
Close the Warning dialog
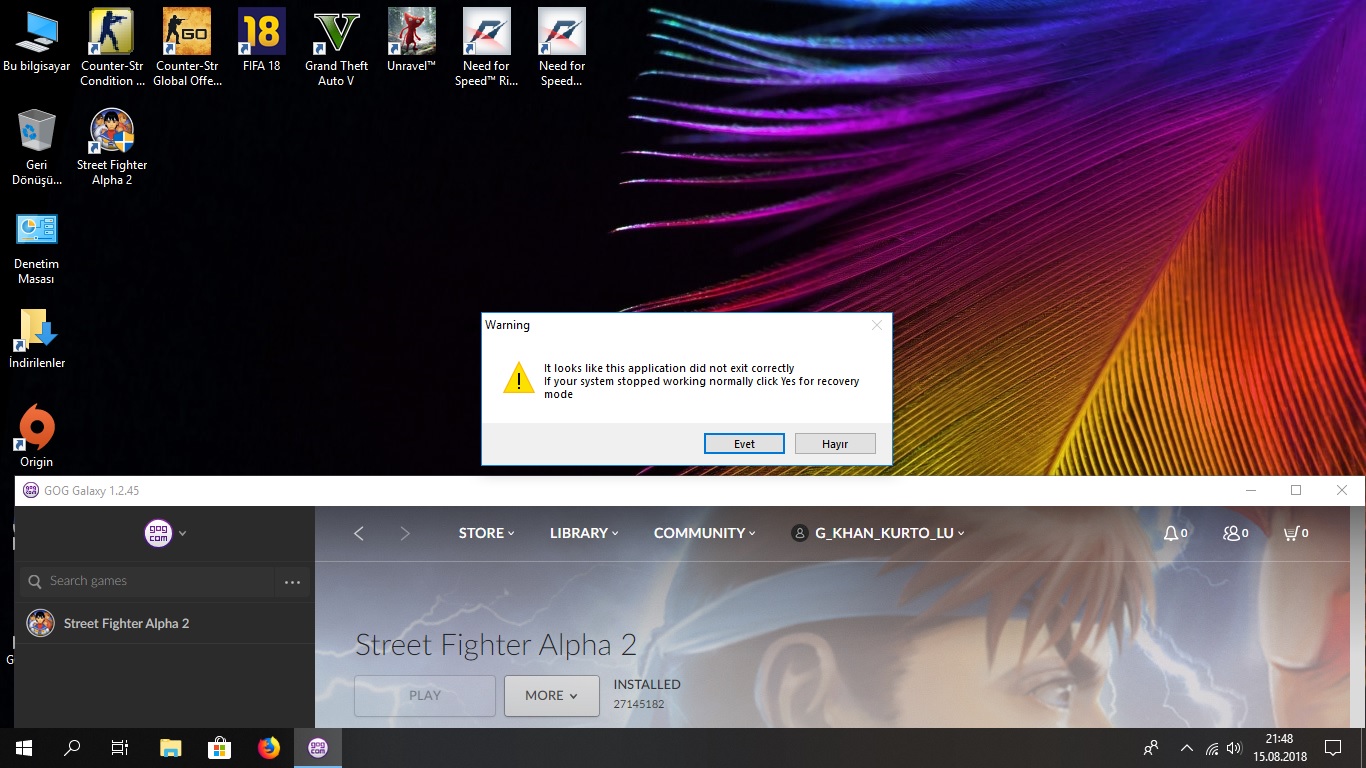[877, 325]
